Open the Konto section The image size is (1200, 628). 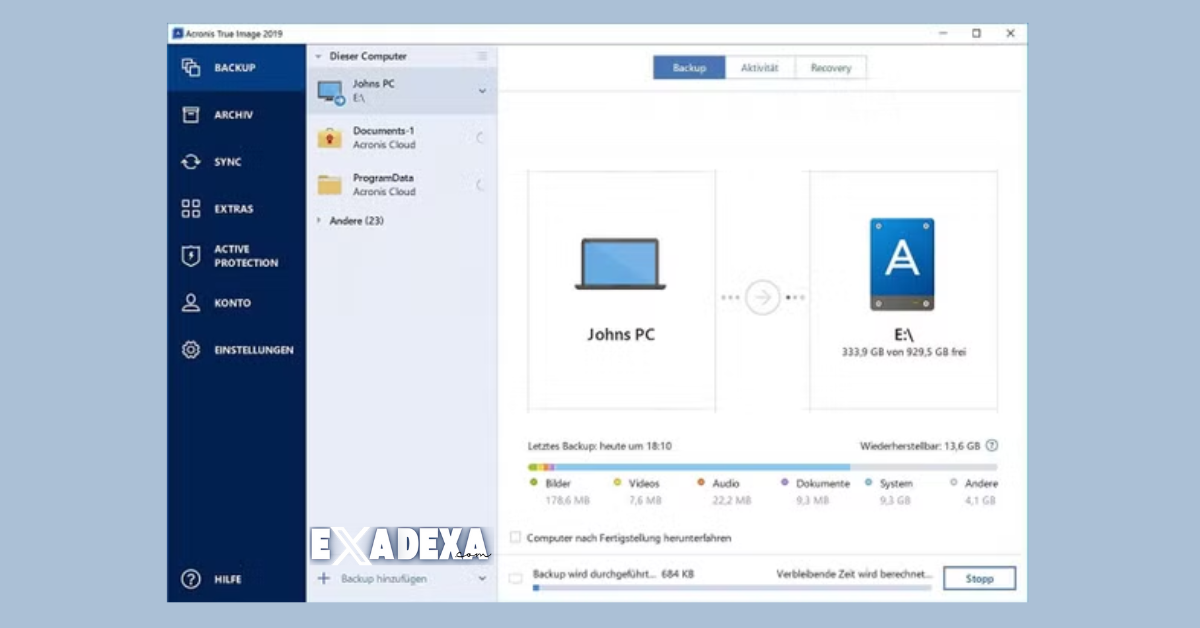tap(190, 303)
